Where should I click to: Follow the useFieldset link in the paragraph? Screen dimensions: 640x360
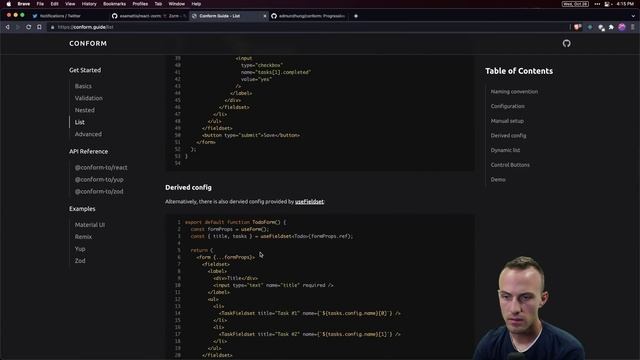pyautogui.click(x=309, y=202)
